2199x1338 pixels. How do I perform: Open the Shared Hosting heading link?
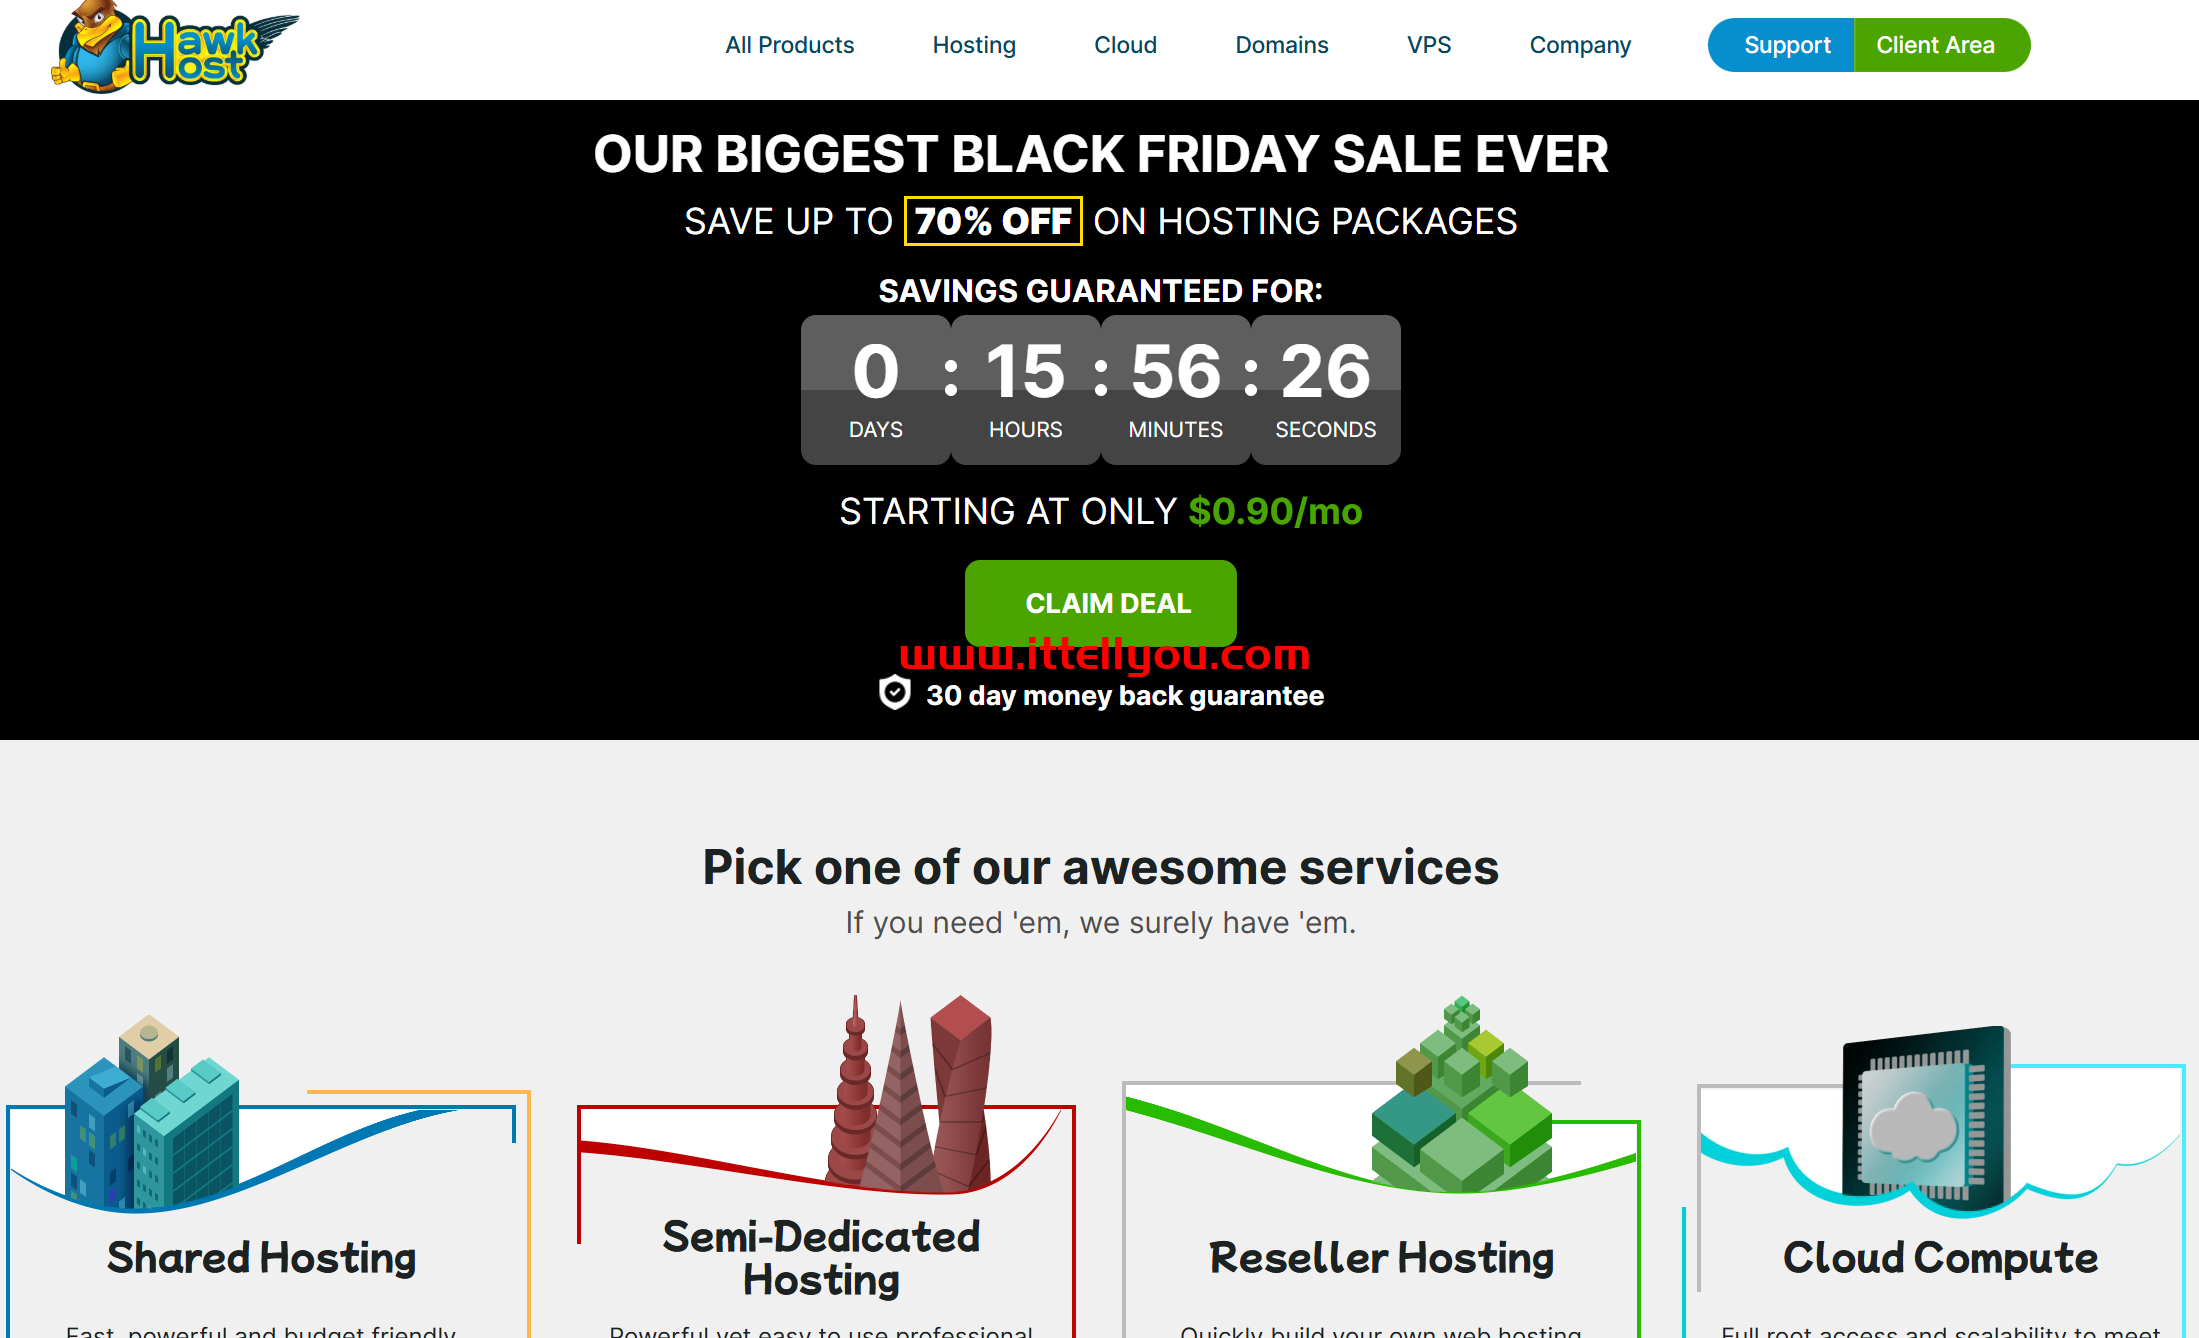(261, 1257)
